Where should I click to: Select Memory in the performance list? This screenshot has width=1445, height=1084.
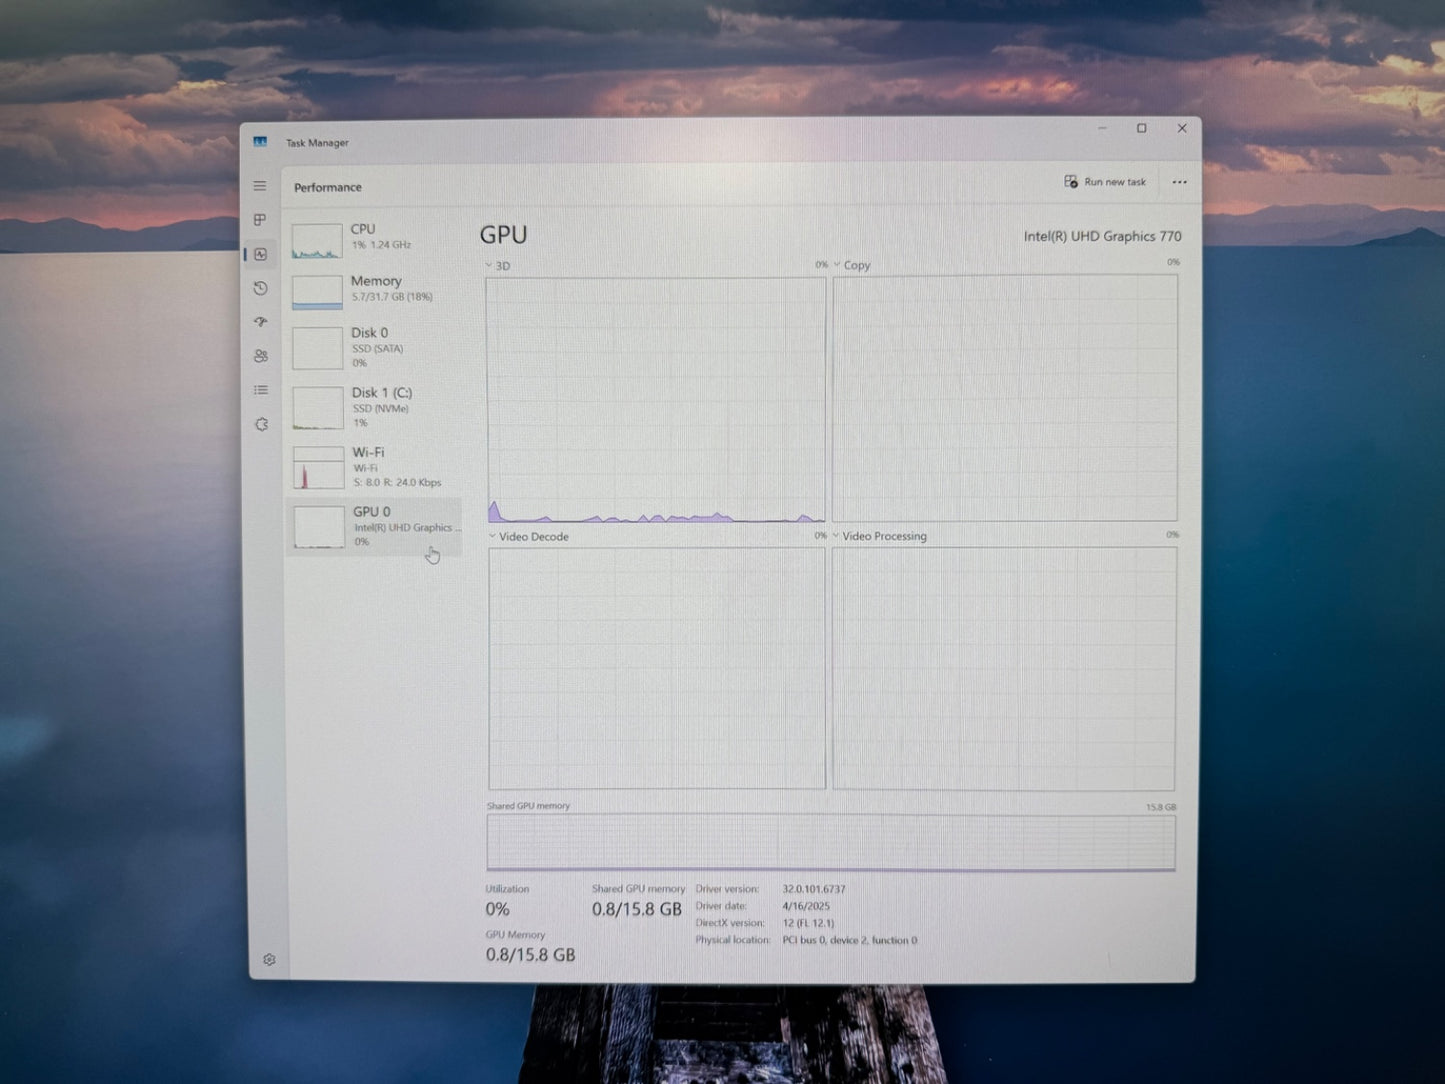(x=373, y=290)
